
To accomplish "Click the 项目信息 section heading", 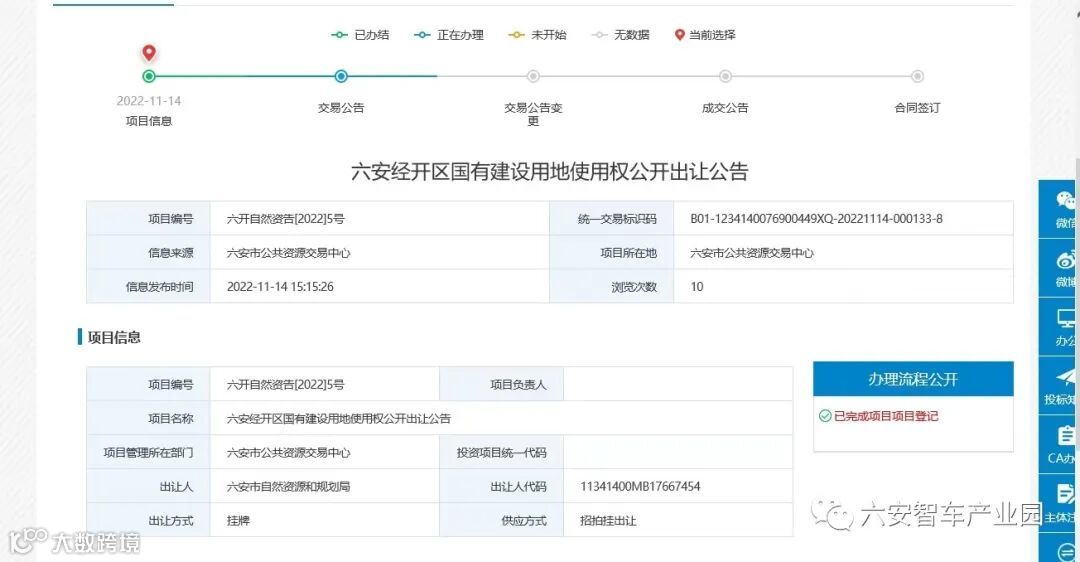I will [114, 337].
